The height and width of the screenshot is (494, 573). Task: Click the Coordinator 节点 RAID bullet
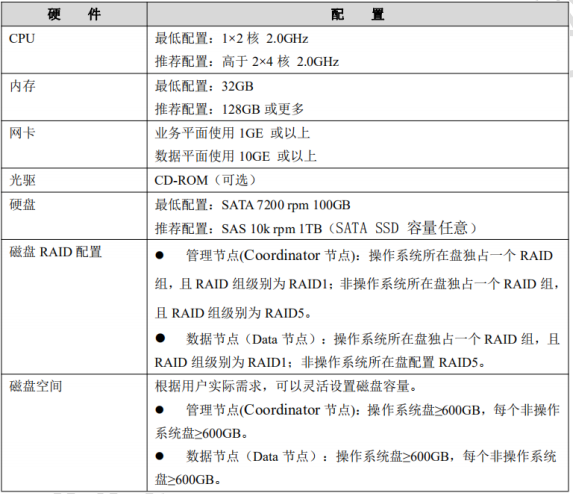357,284
